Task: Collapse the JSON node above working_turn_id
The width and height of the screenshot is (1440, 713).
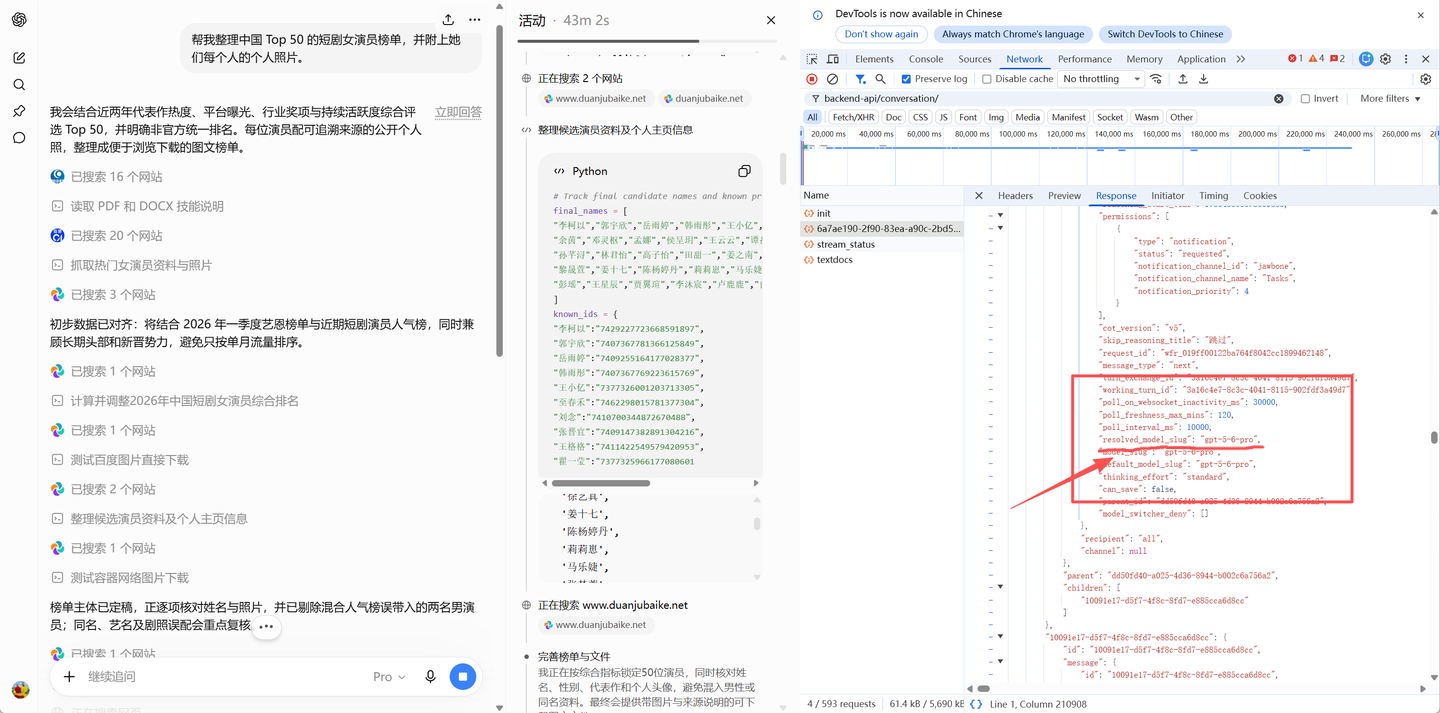Action: pos(1000,228)
